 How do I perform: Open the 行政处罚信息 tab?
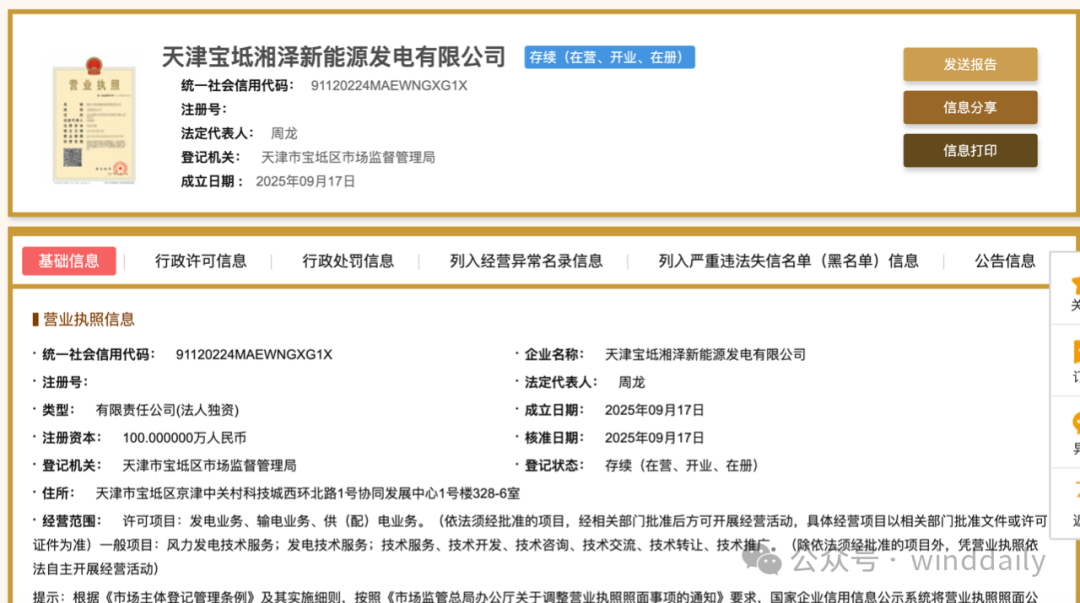coord(348,261)
